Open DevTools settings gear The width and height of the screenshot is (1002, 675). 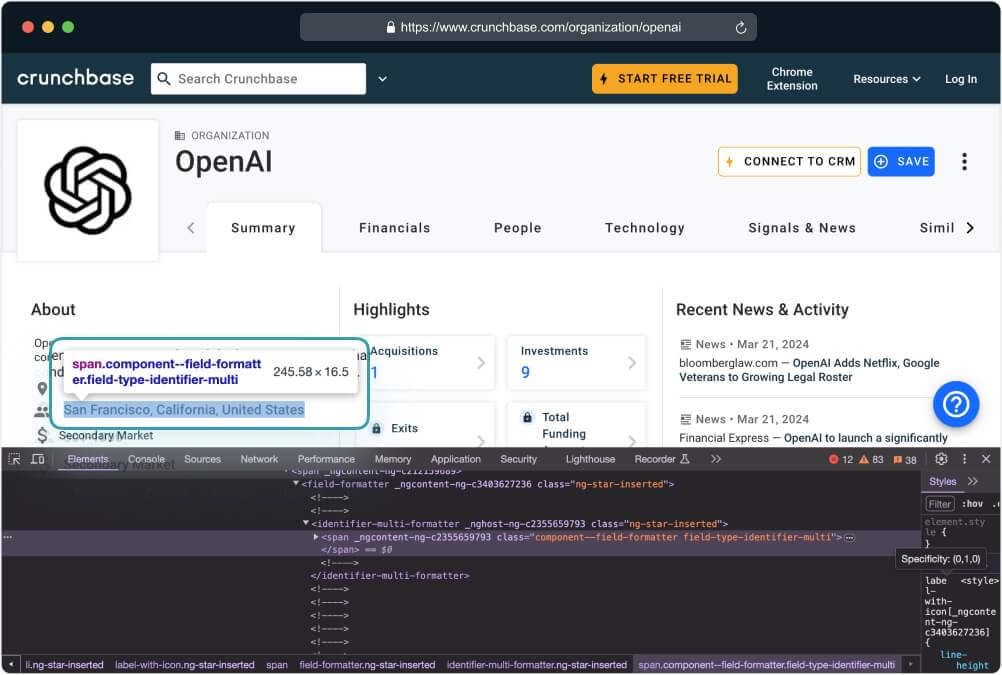[941, 459]
